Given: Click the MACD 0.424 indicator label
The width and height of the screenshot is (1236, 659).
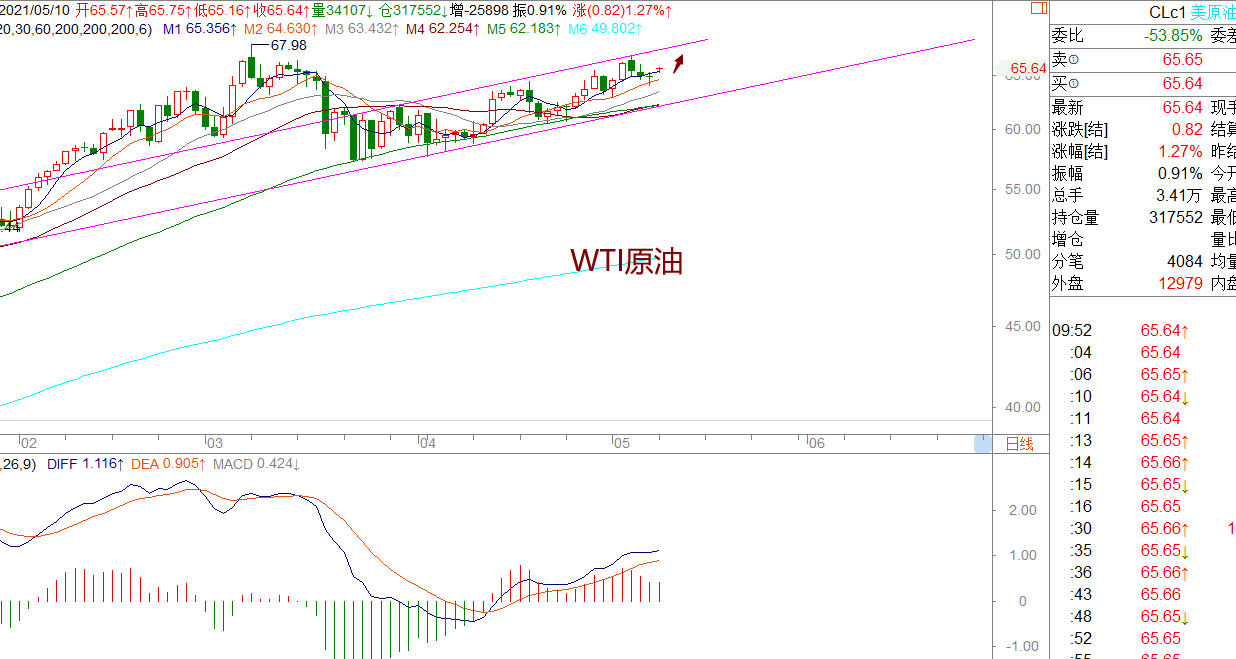Looking at the screenshot, I should (x=257, y=464).
